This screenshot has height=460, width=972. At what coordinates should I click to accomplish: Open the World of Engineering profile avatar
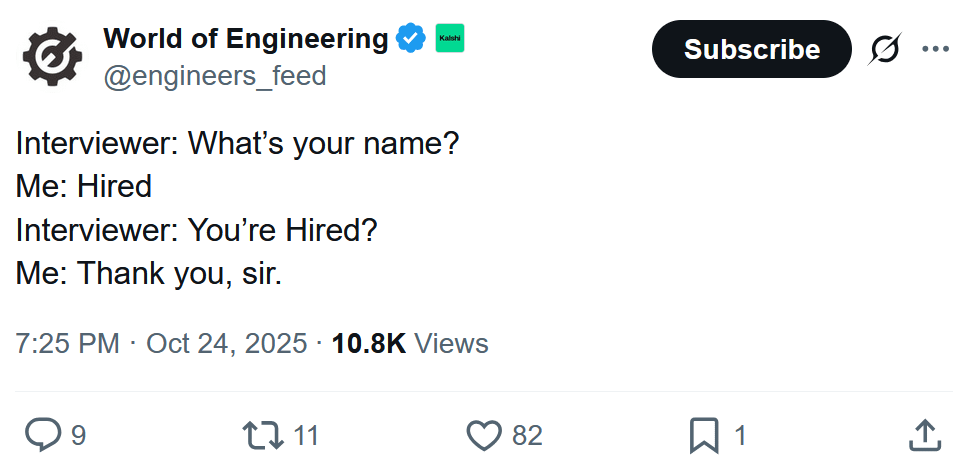(52, 54)
